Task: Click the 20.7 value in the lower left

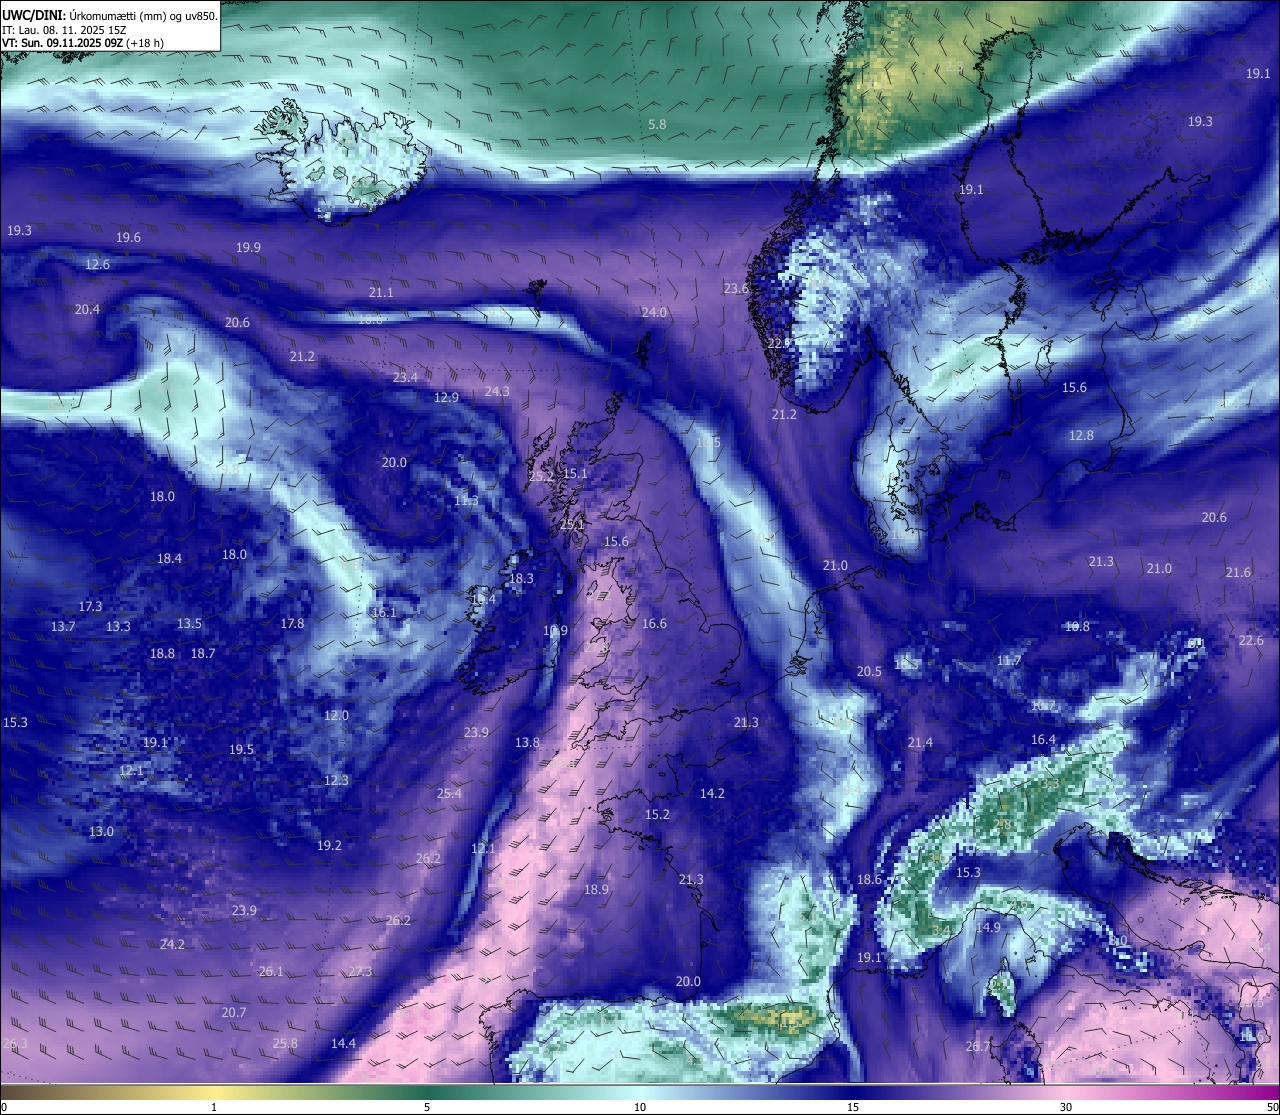Action: 233,1012
